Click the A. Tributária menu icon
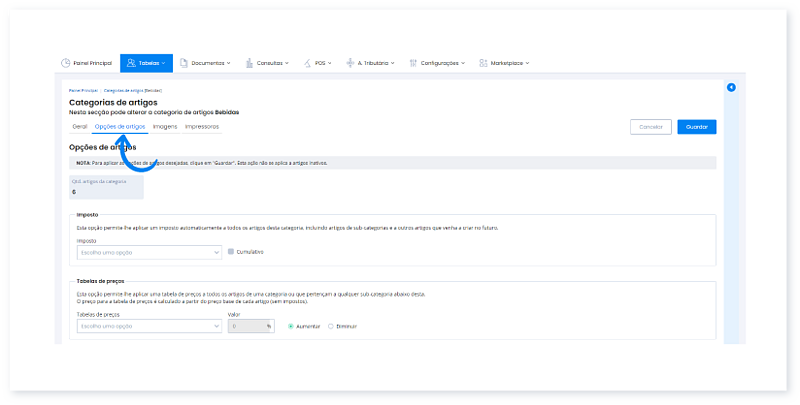The height and width of the screenshot is (405, 800). (350, 63)
